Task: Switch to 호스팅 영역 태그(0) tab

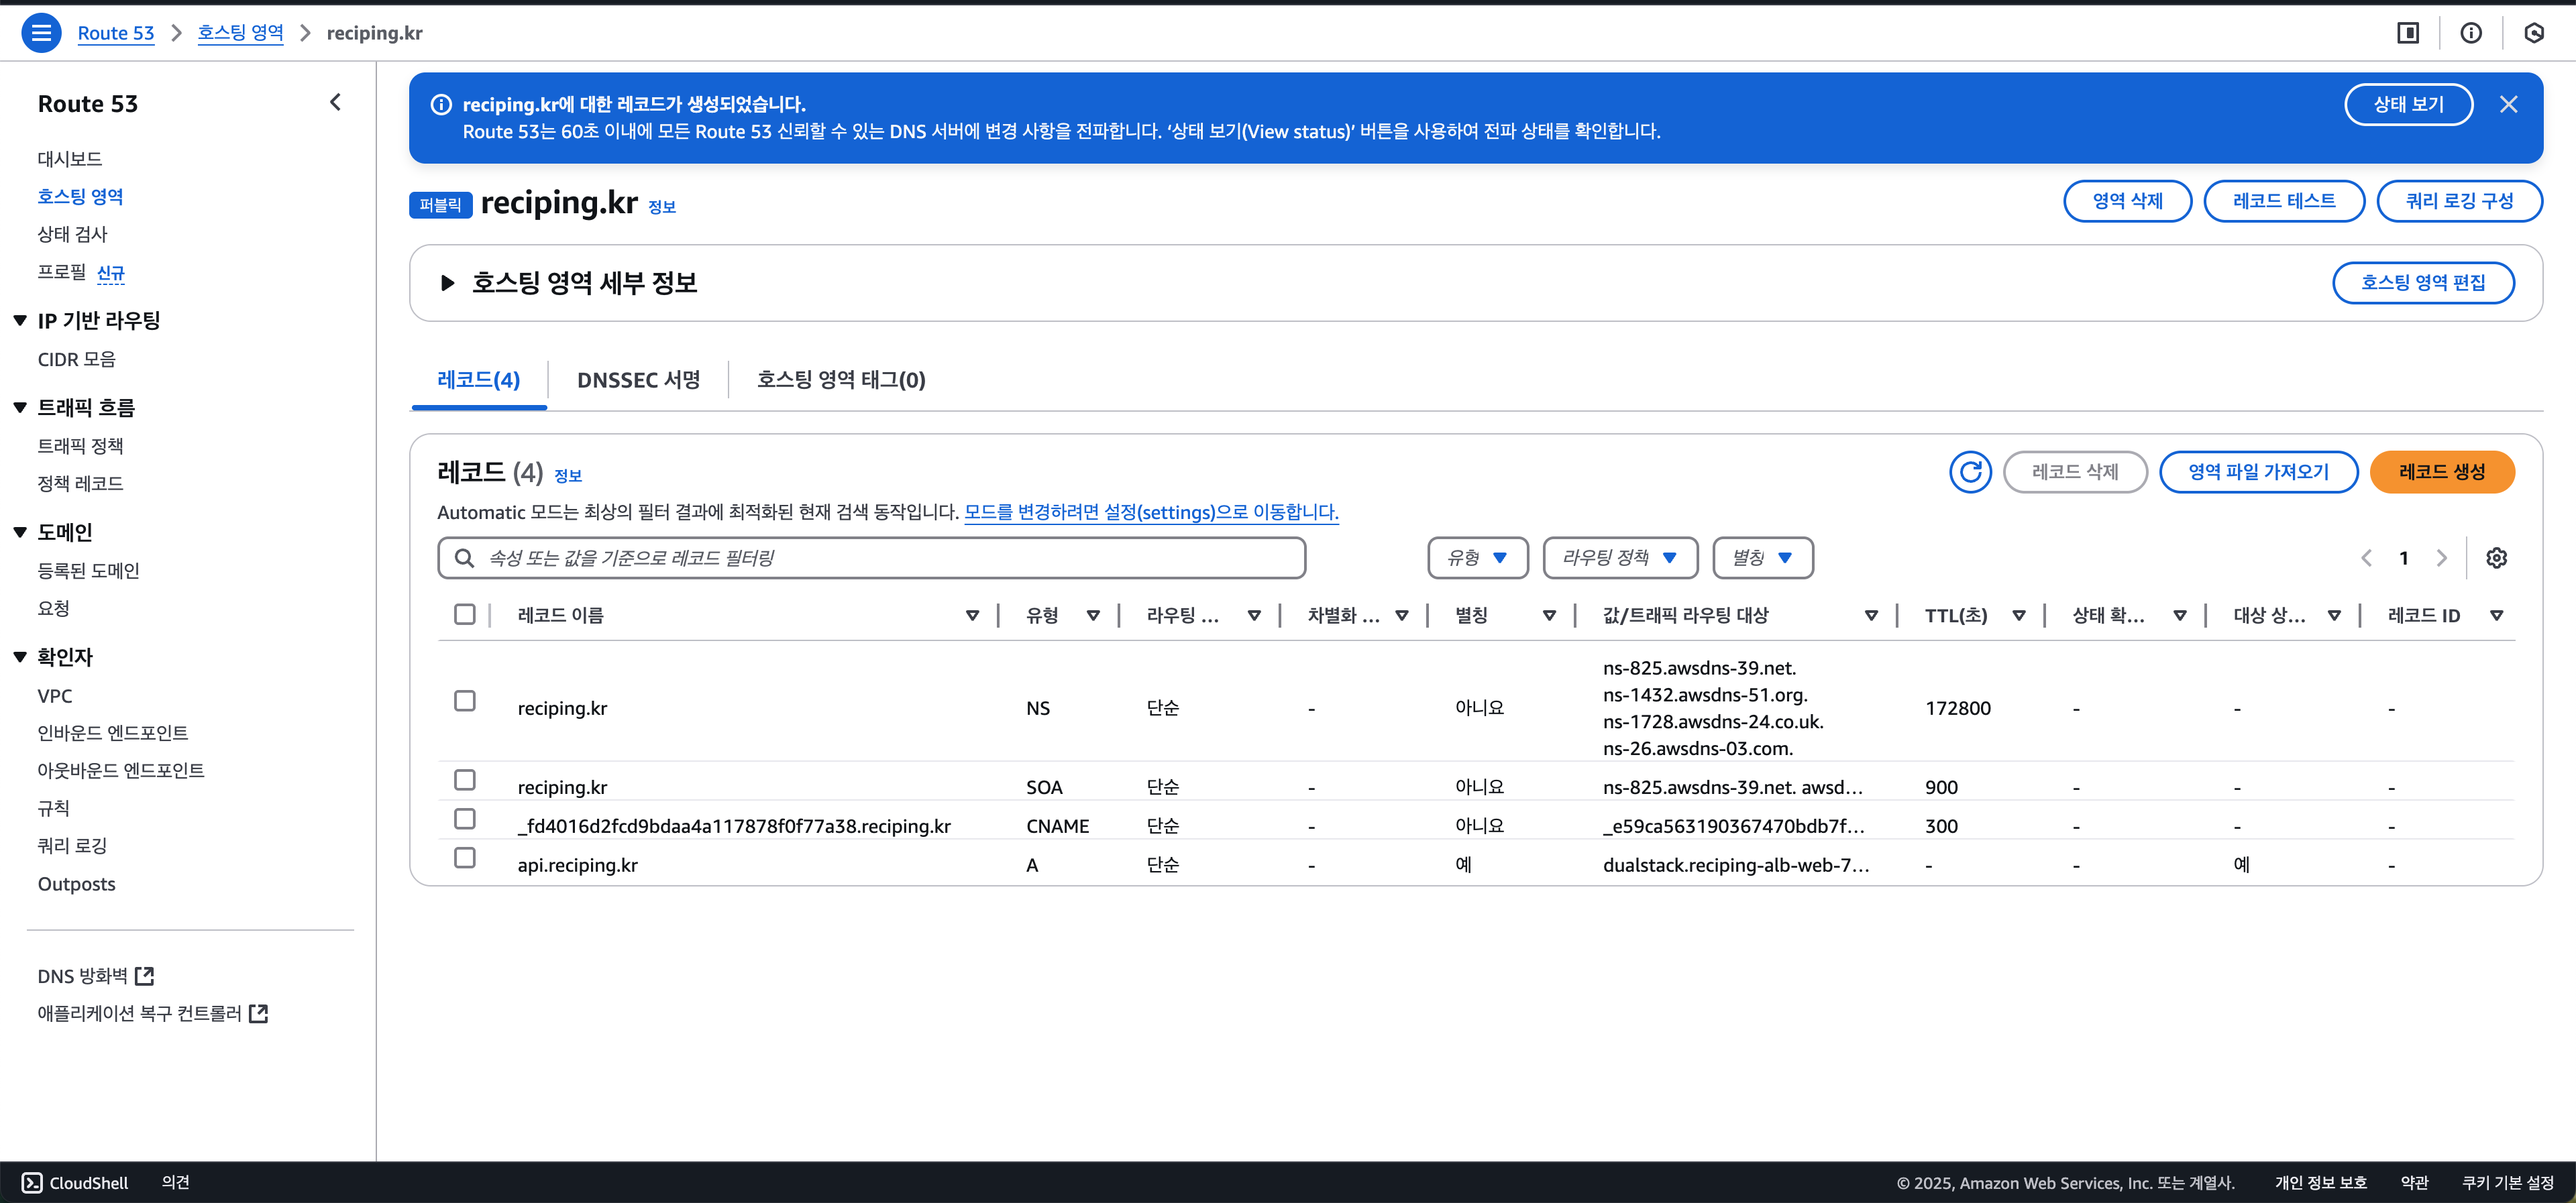Action: 840,380
